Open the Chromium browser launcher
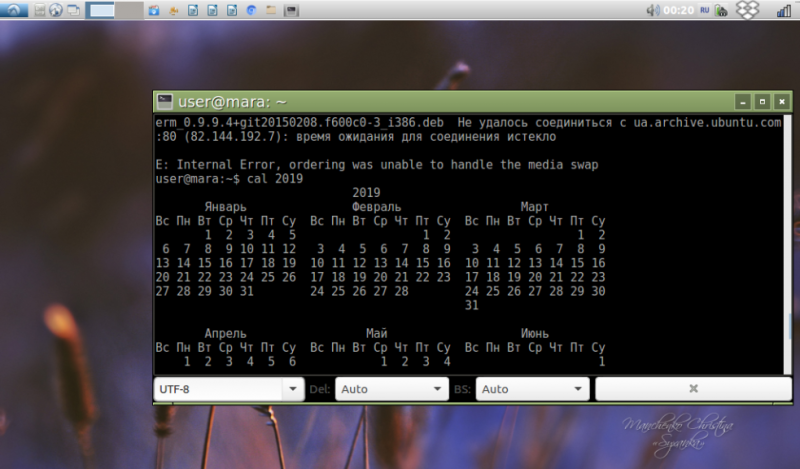800x469 pixels. pos(252,10)
